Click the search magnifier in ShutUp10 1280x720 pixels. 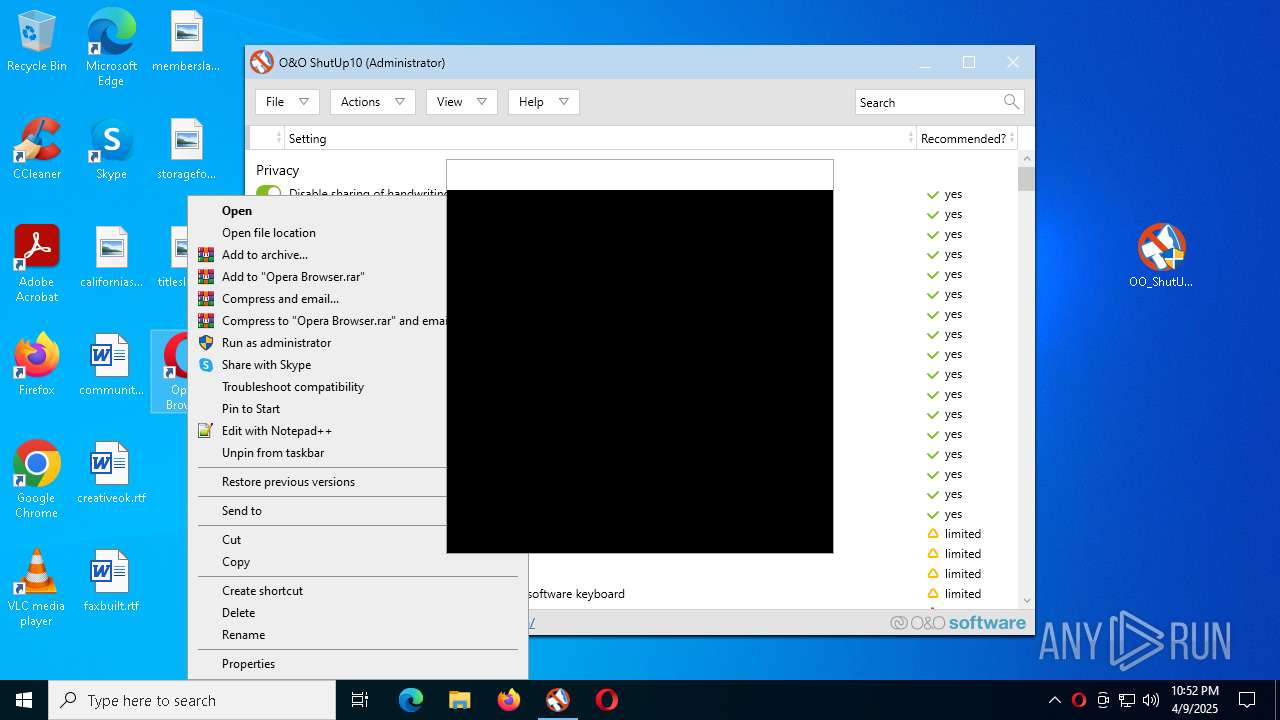pos(1011,102)
